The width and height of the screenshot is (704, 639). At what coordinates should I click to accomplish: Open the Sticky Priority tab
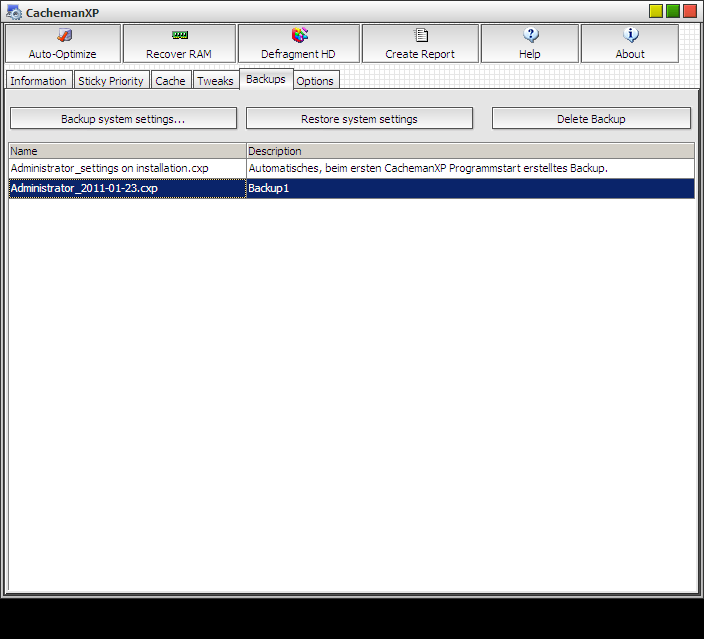(111, 81)
